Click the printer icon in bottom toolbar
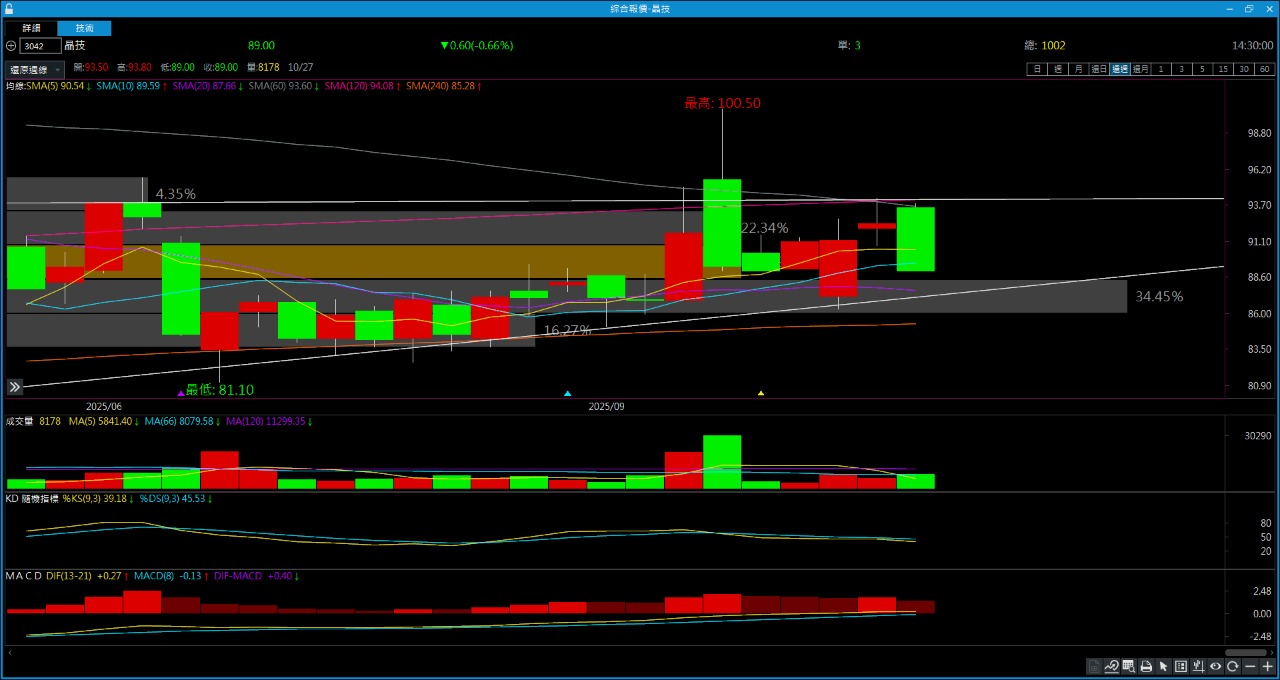 (x=1146, y=666)
